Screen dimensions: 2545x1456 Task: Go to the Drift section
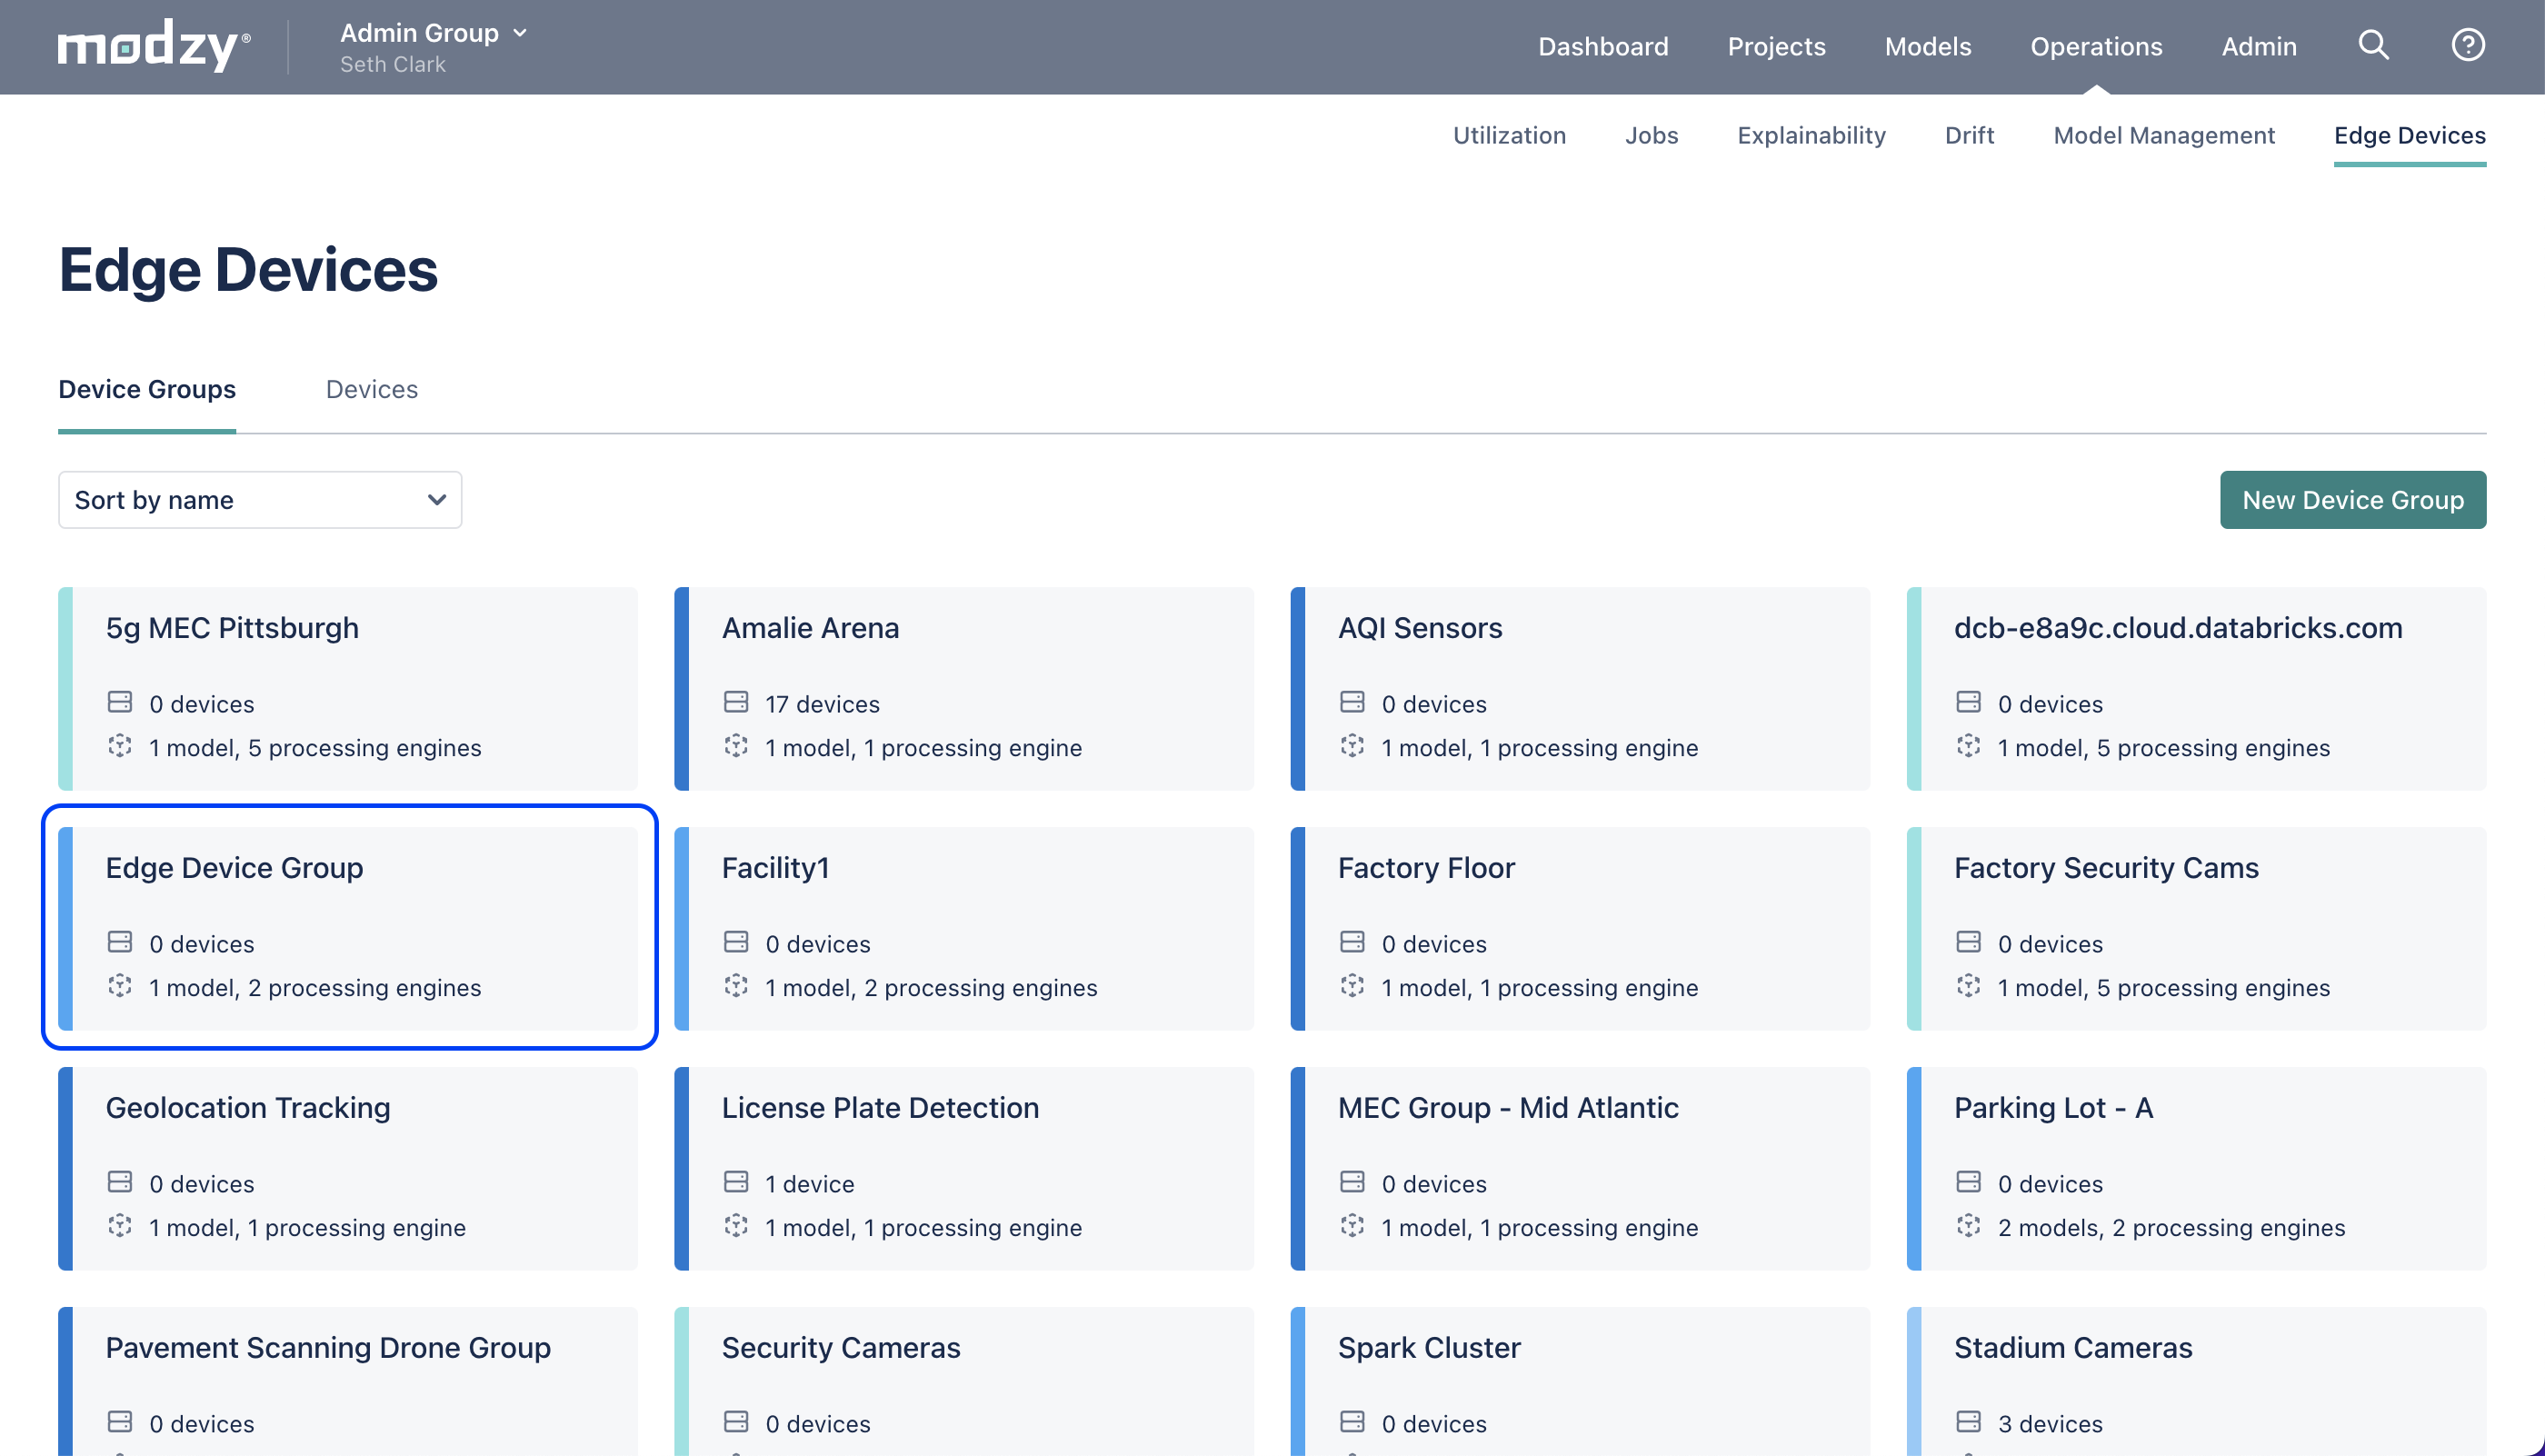click(x=1968, y=135)
